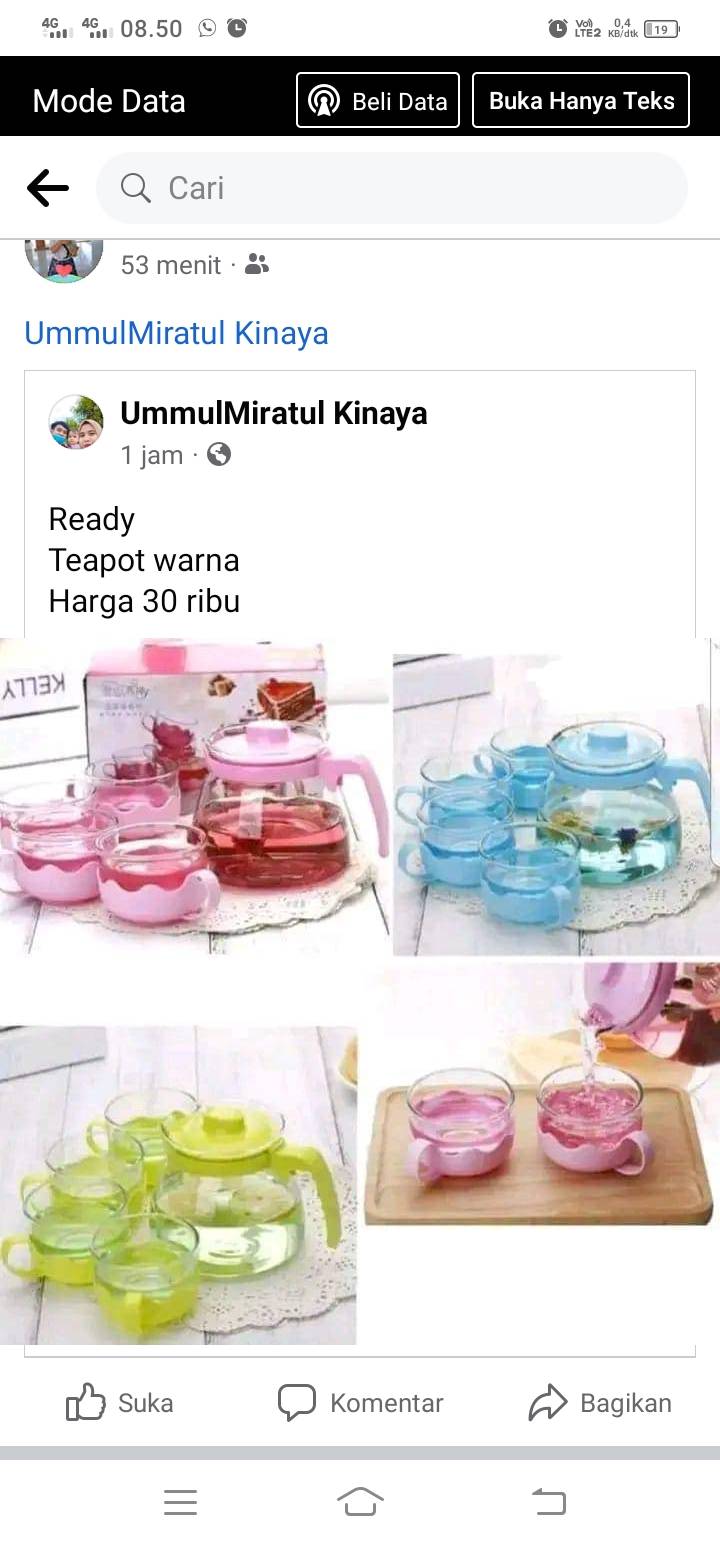Open the bold UmmulMiratul Kinaya author name
Screen dimensions: 720x1544
point(274,413)
